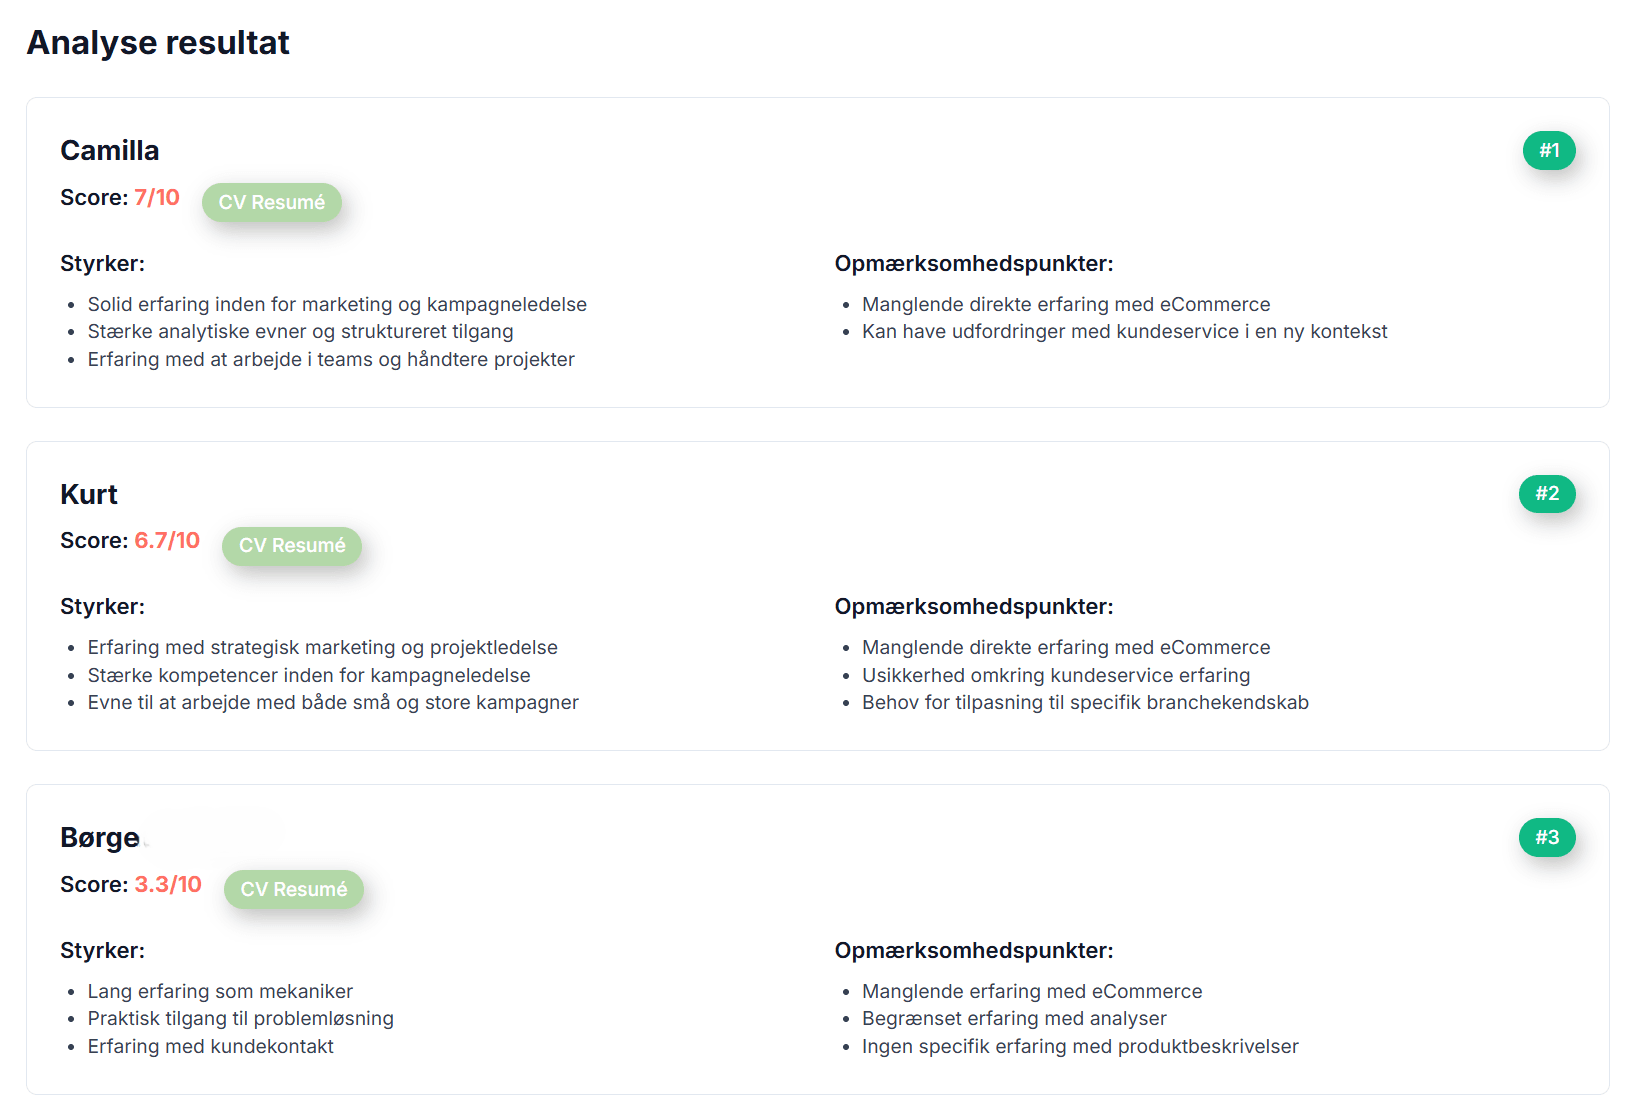Click Kurt's 6.7/10 score

[x=167, y=540]
